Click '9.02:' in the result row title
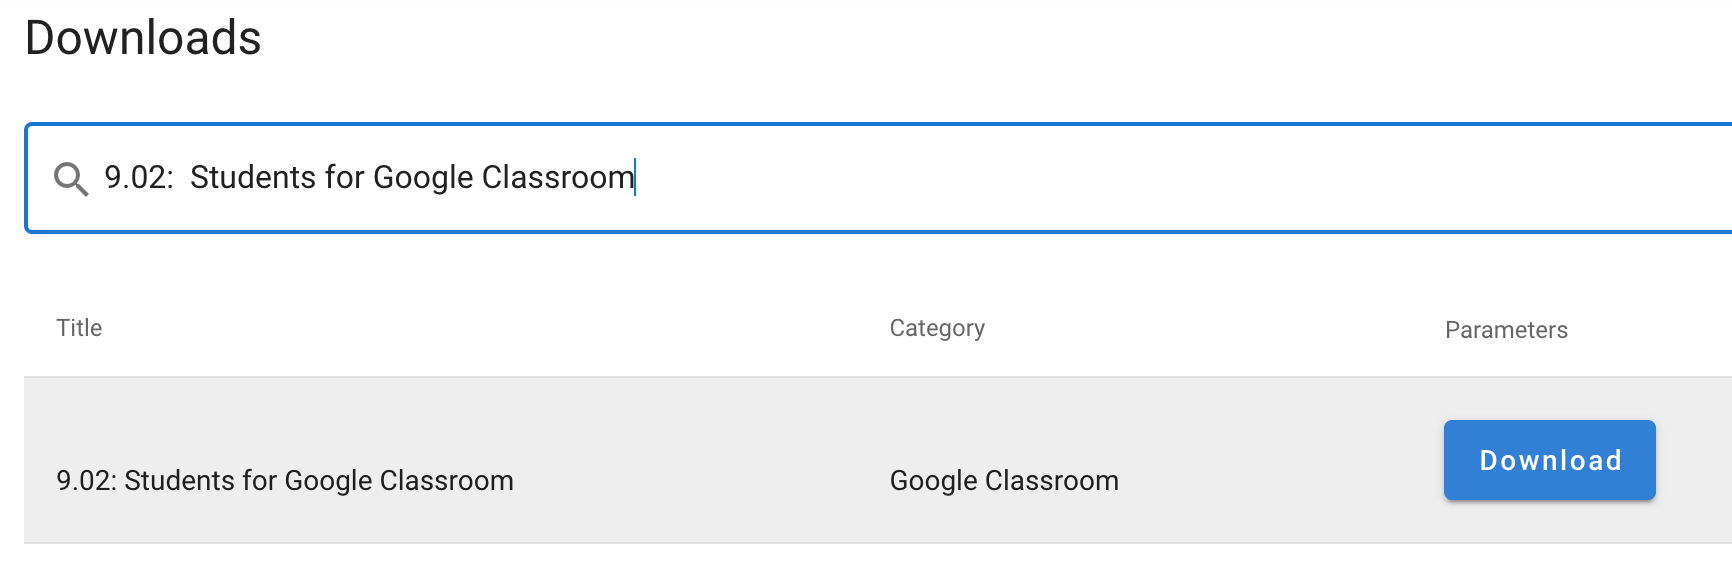 point(87,481)
